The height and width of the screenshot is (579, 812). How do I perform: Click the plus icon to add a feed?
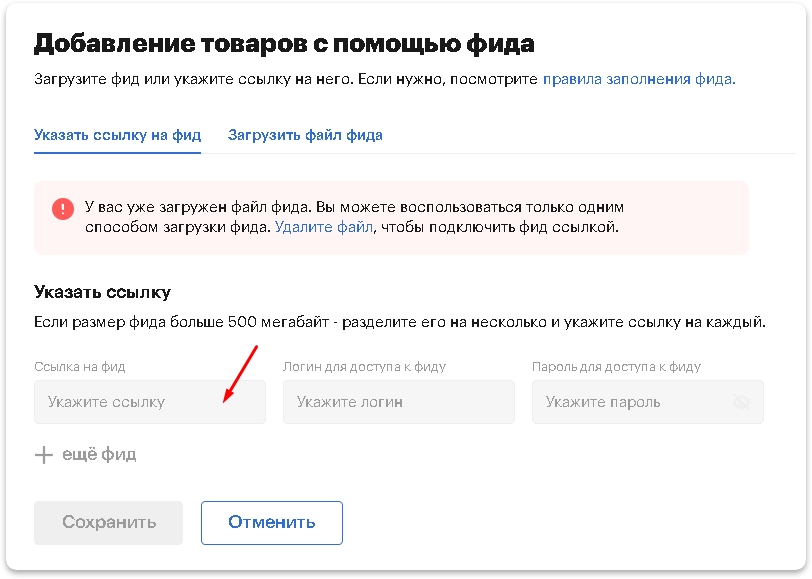coord(43,455)
